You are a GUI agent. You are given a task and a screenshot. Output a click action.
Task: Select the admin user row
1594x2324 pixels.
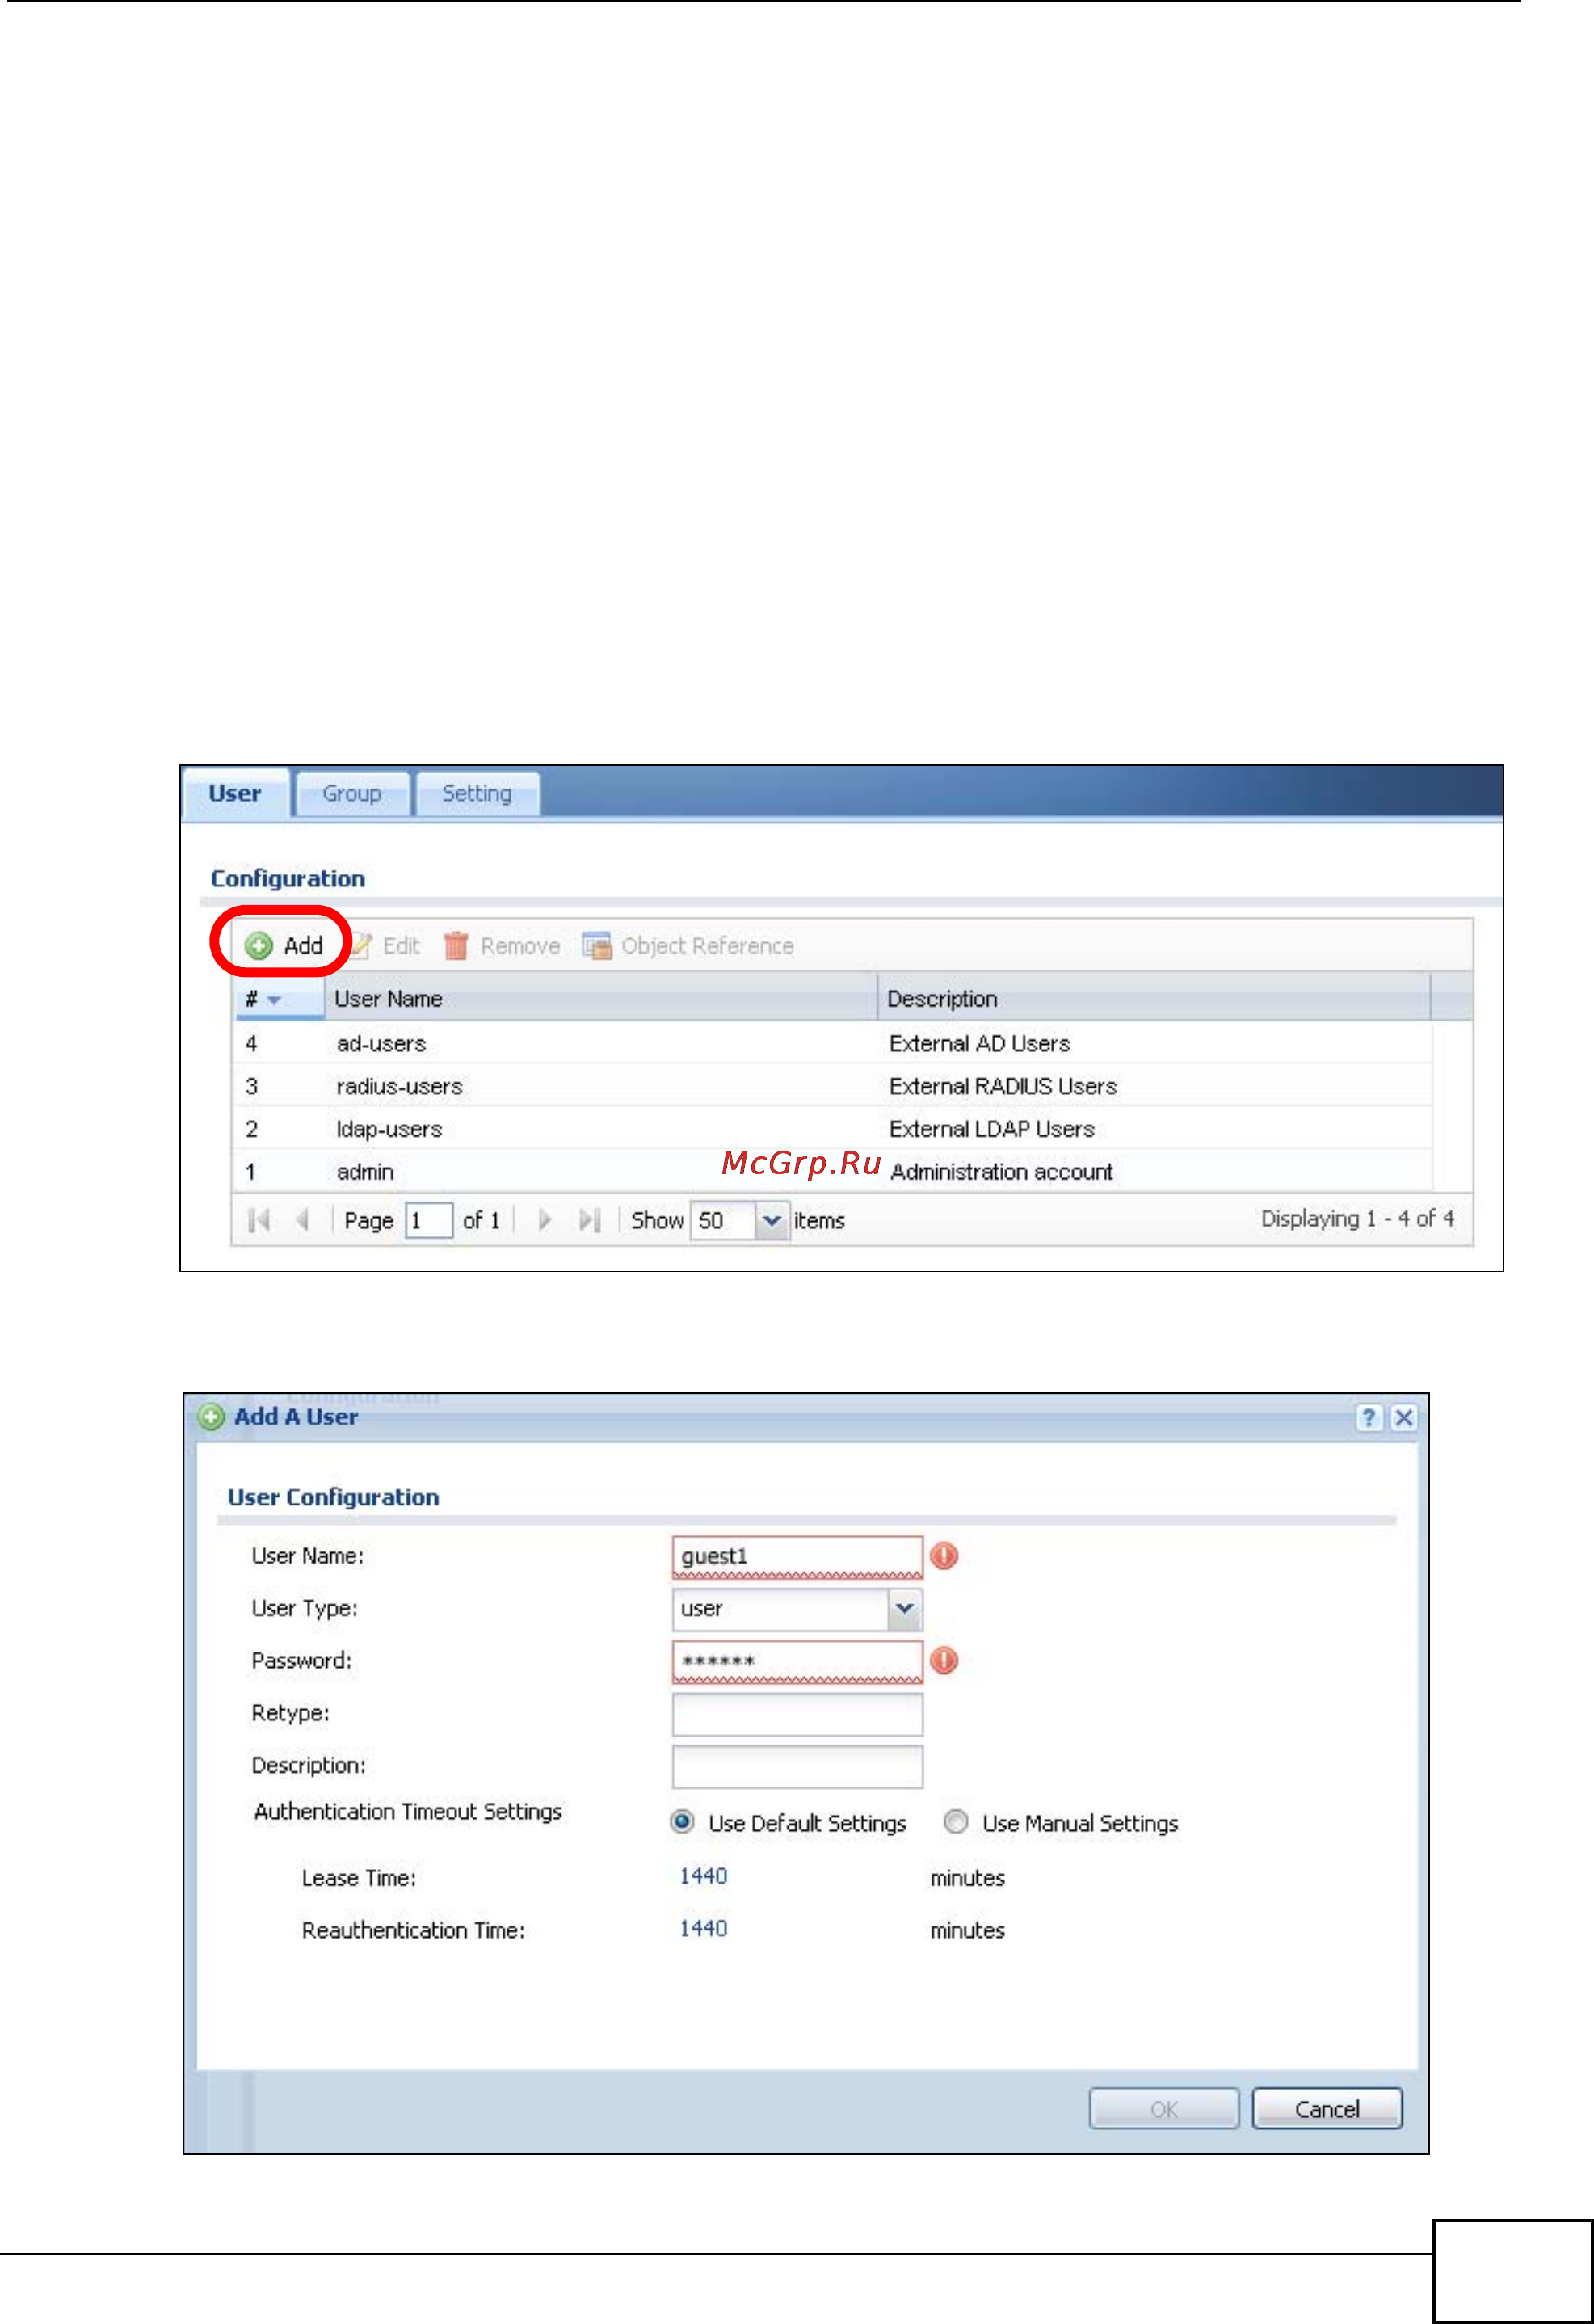click(x=832, y=1171)
